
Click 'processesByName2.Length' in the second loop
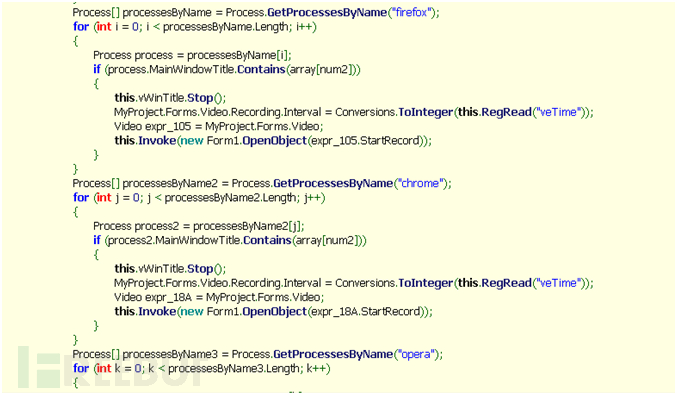pyautogui.click(x=231, y=198)
